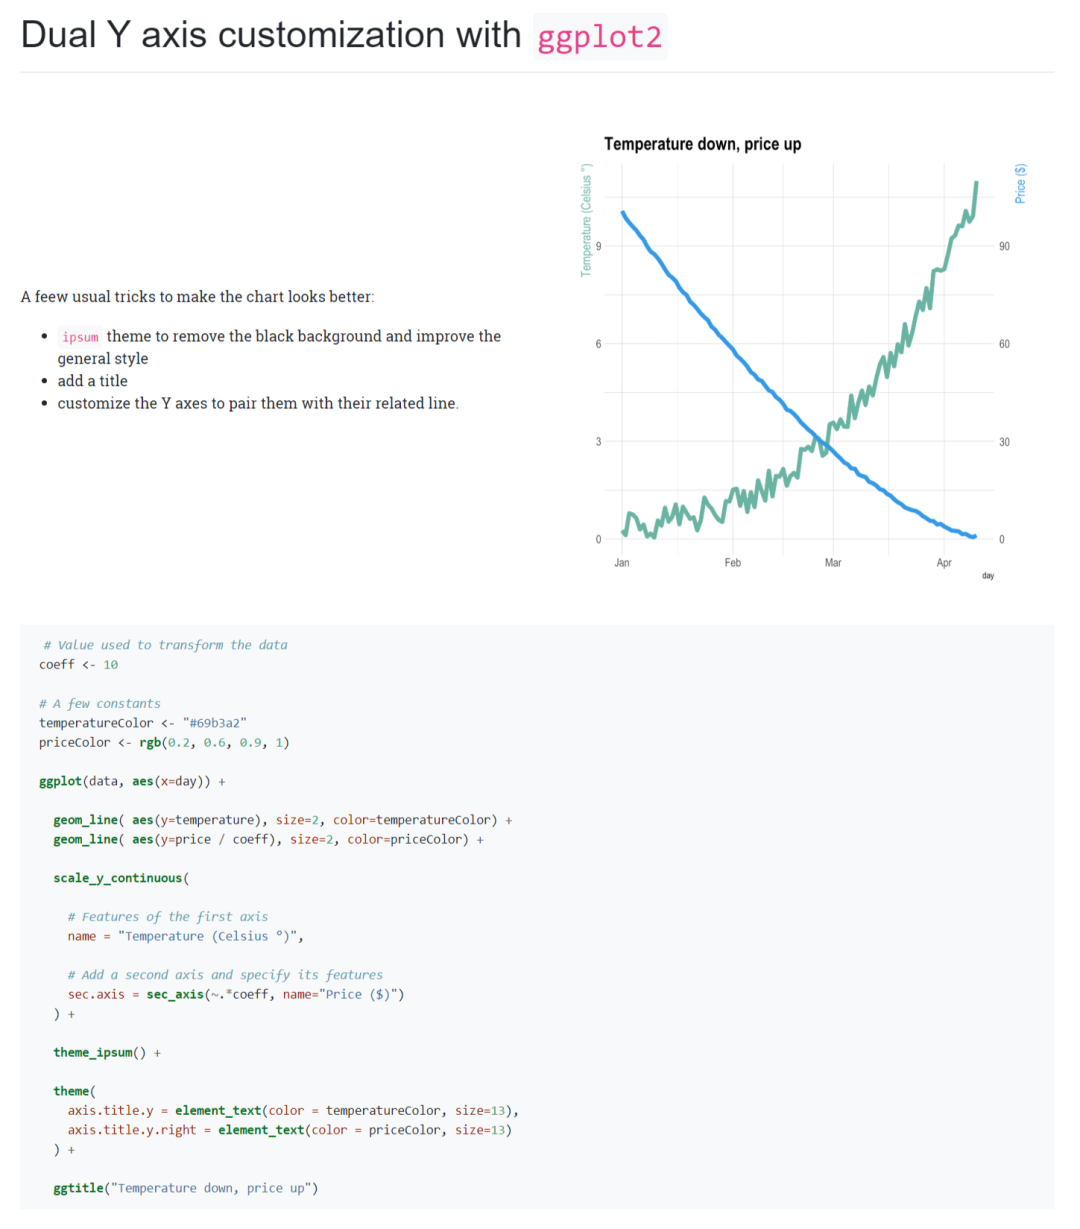The image size is (1080, 1229).
Task: Click the 'Price ($)' right axis title
Action: pyautogui.click(x=1020, y=184)
